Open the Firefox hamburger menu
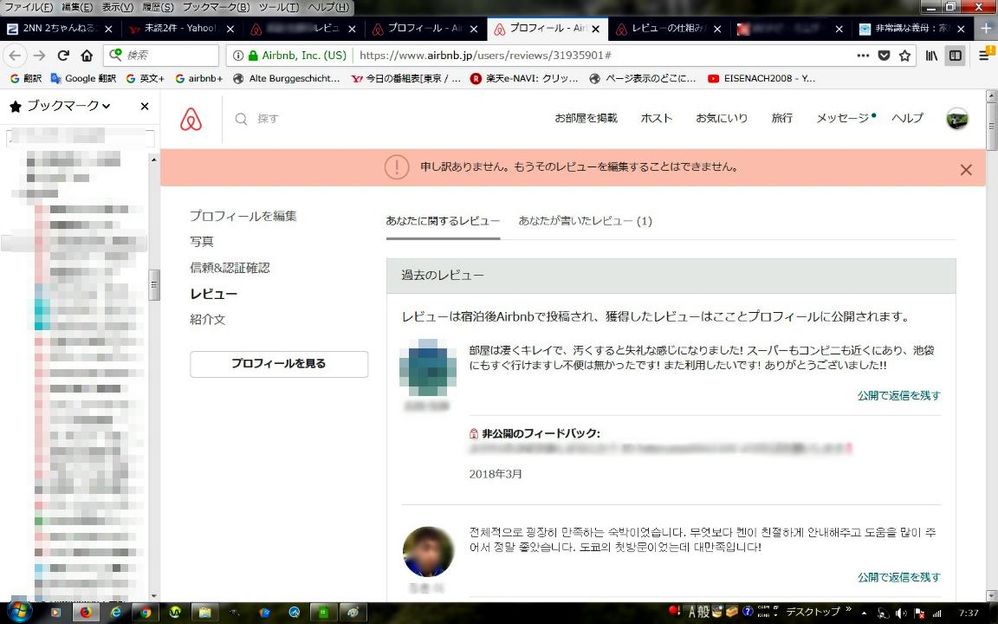Viewport: 998px width, 624px height. pyautogui.click(x=982, y=56)
